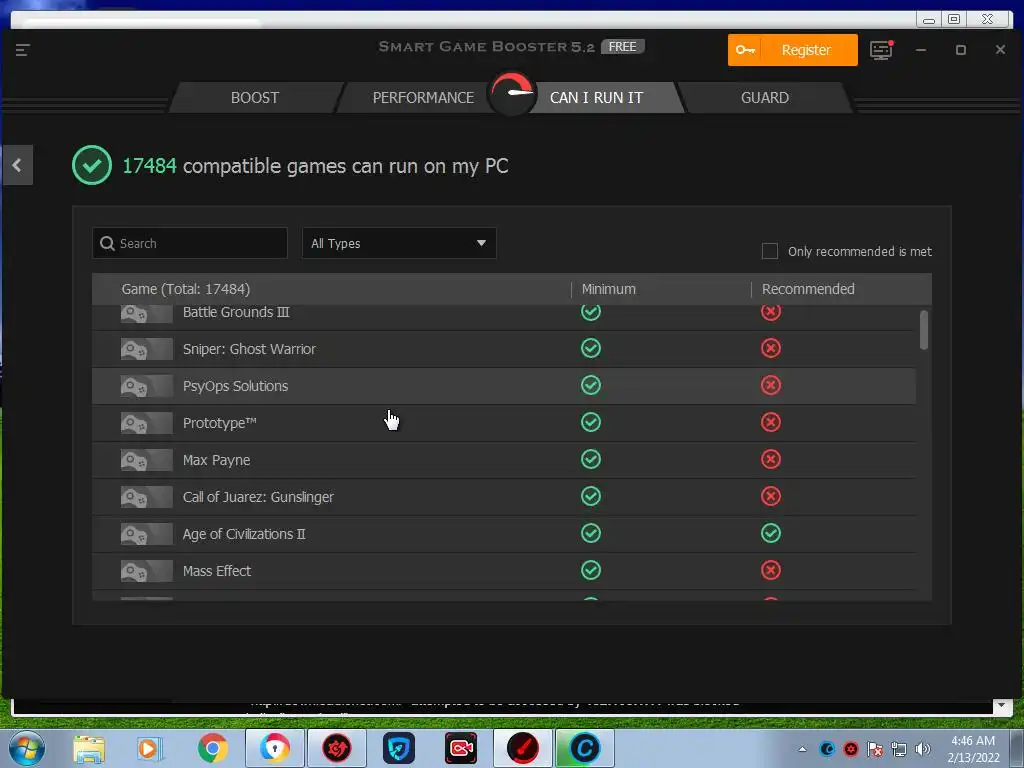Click the green checkmark compatible games icon
This screenshot has width=1024, height=768.
pos(91,165)
